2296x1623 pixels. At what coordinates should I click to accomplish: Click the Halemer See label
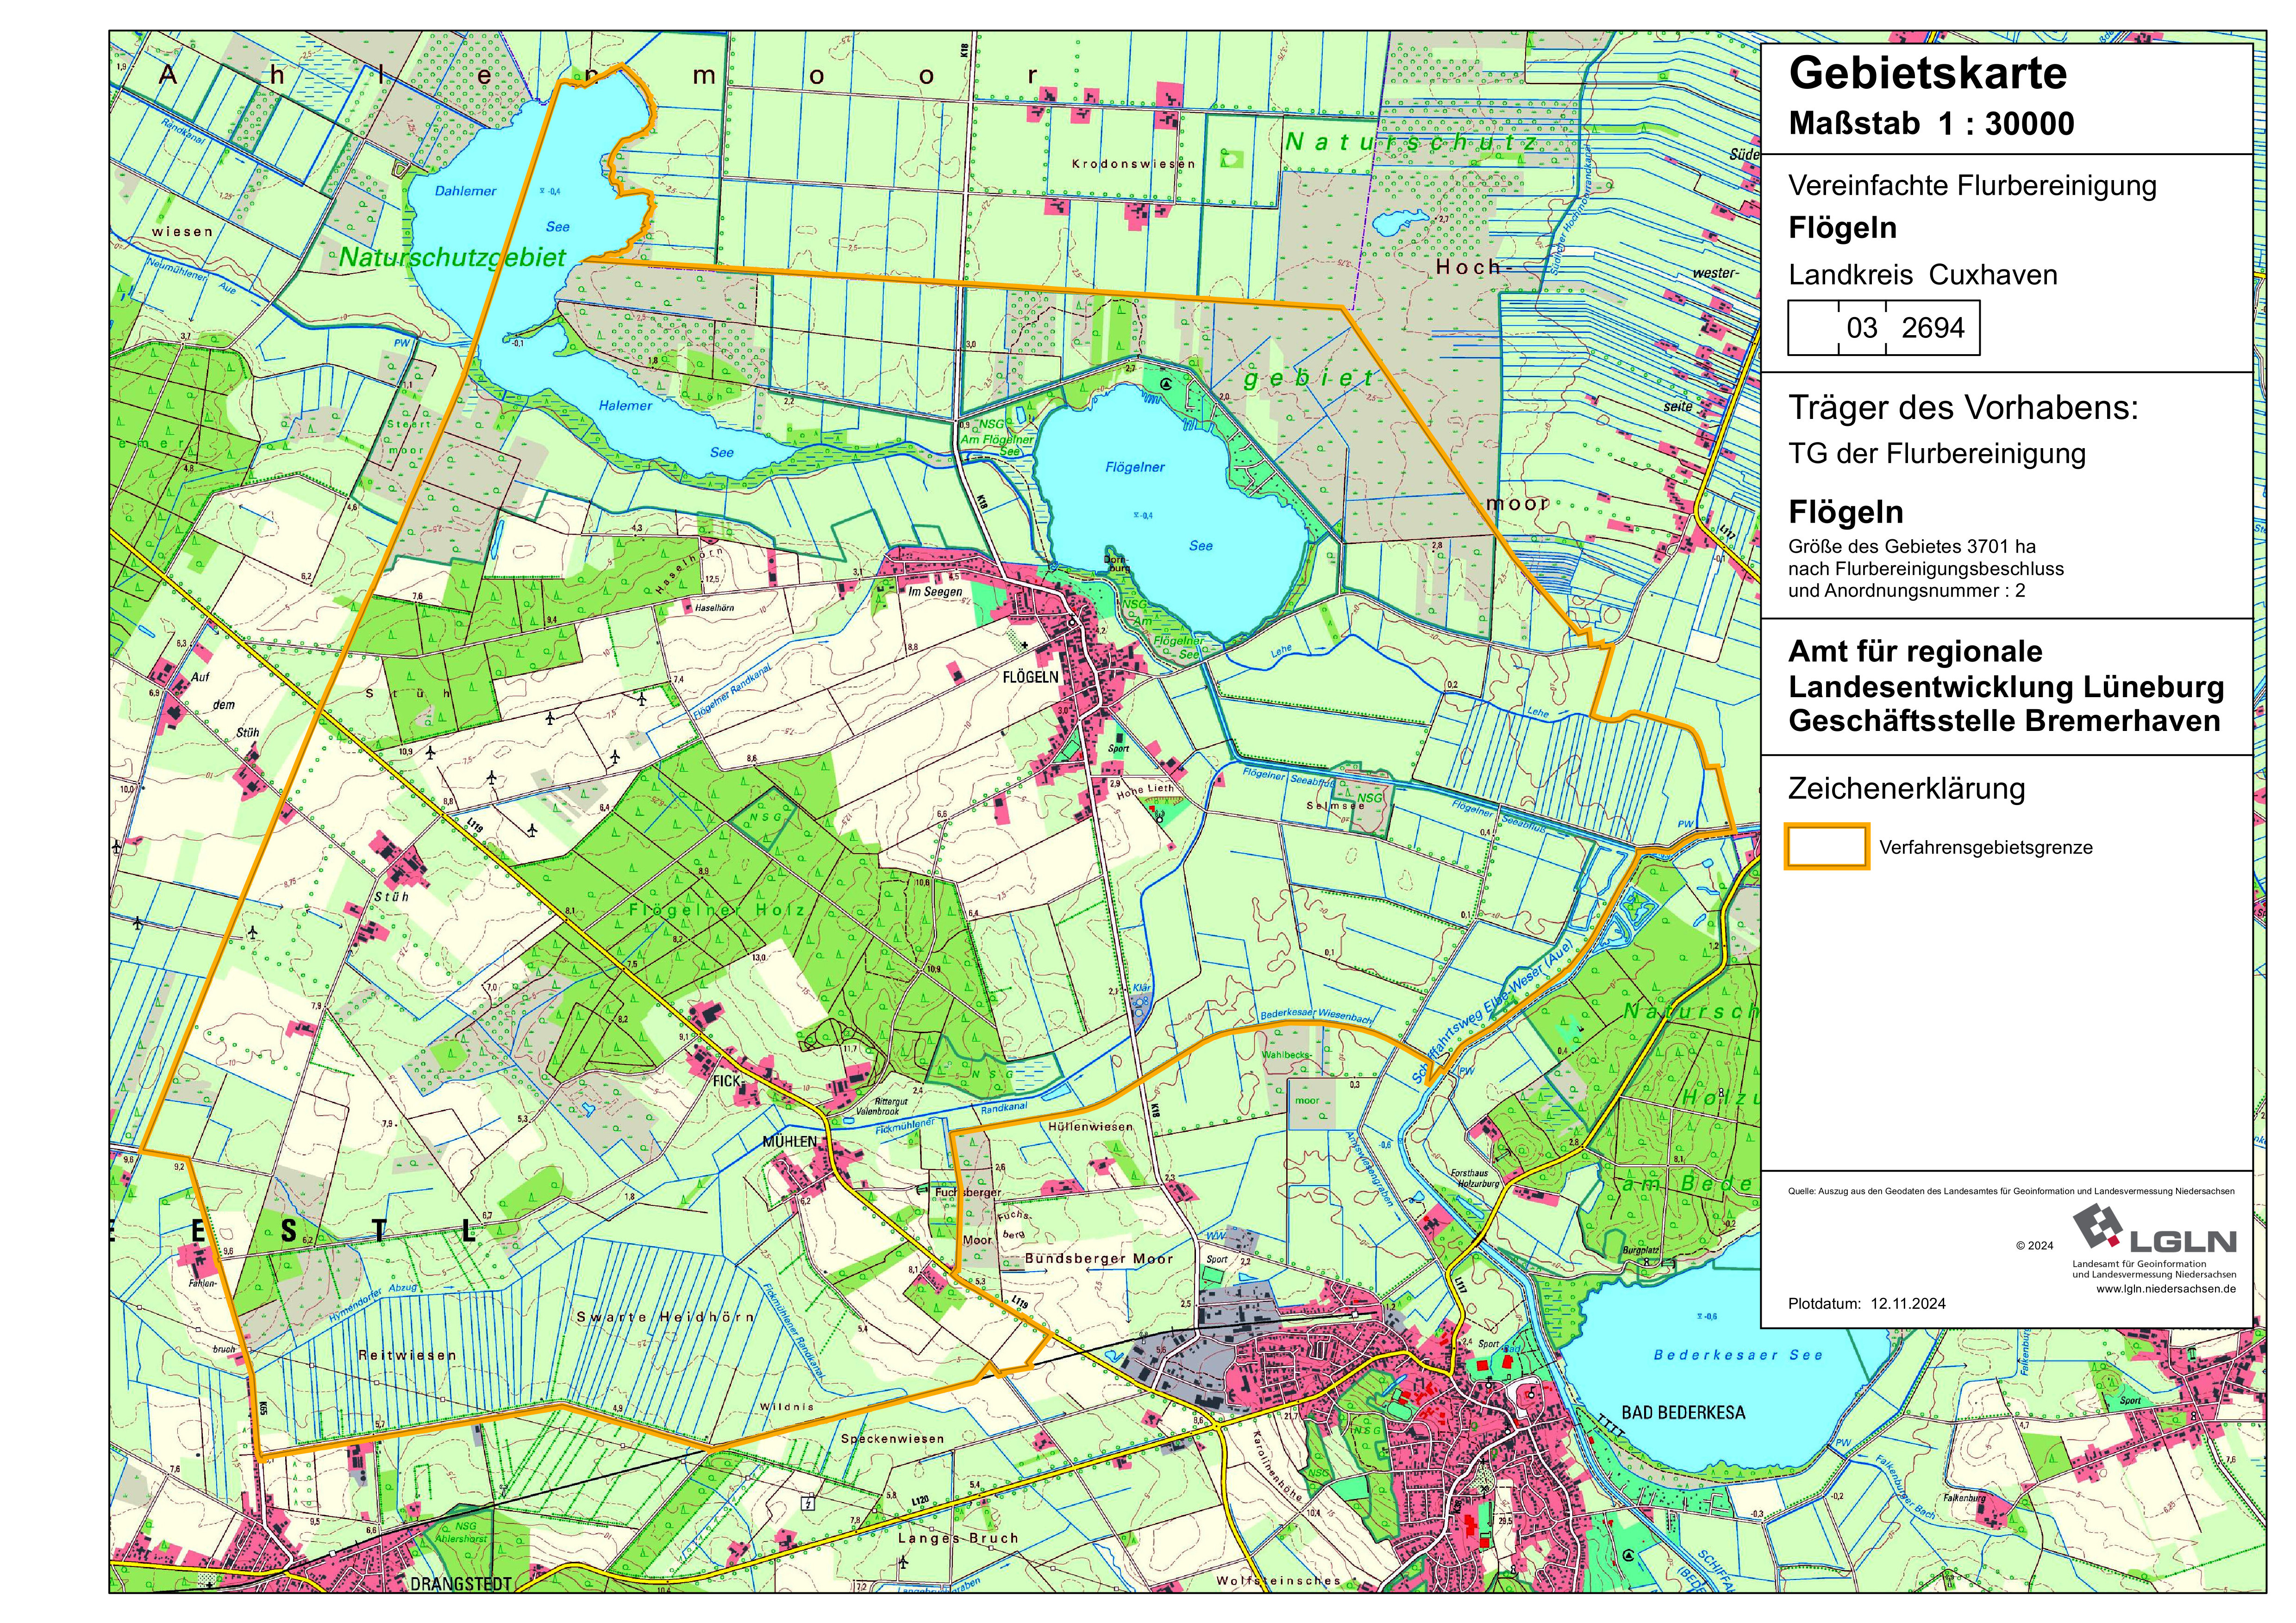[x=626, y=406]
